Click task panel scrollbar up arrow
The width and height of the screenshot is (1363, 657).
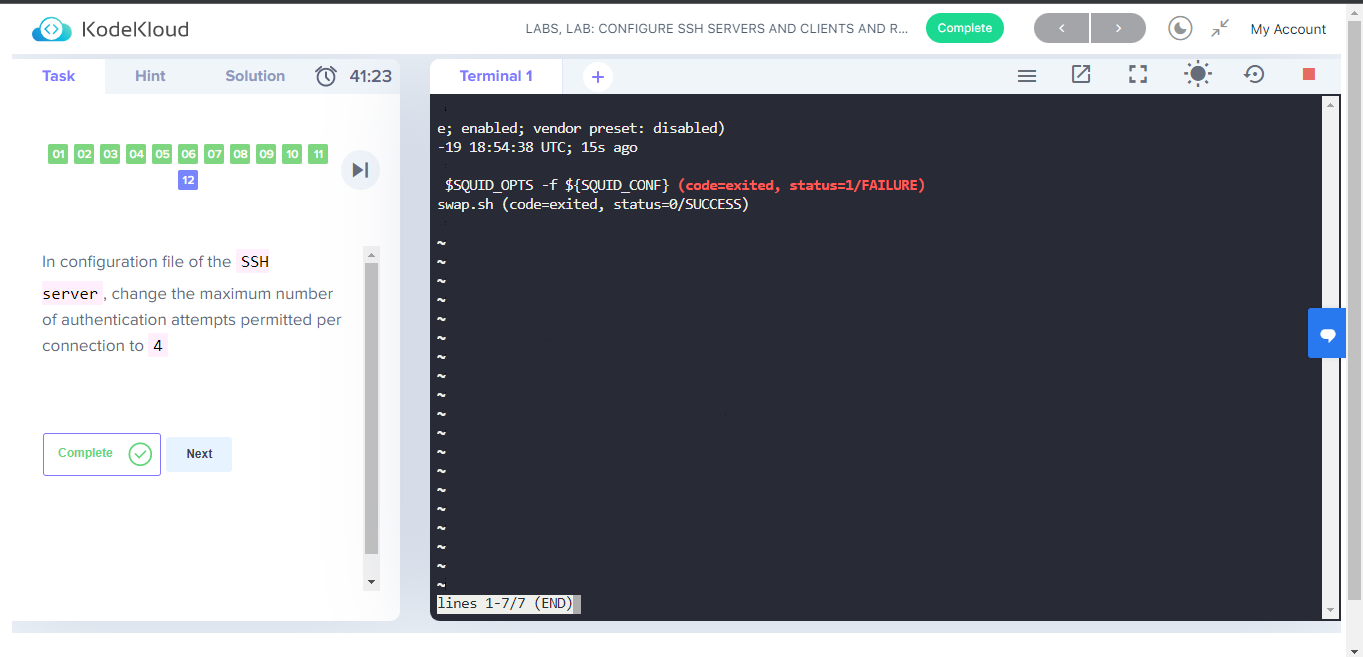tap(372, 254)
